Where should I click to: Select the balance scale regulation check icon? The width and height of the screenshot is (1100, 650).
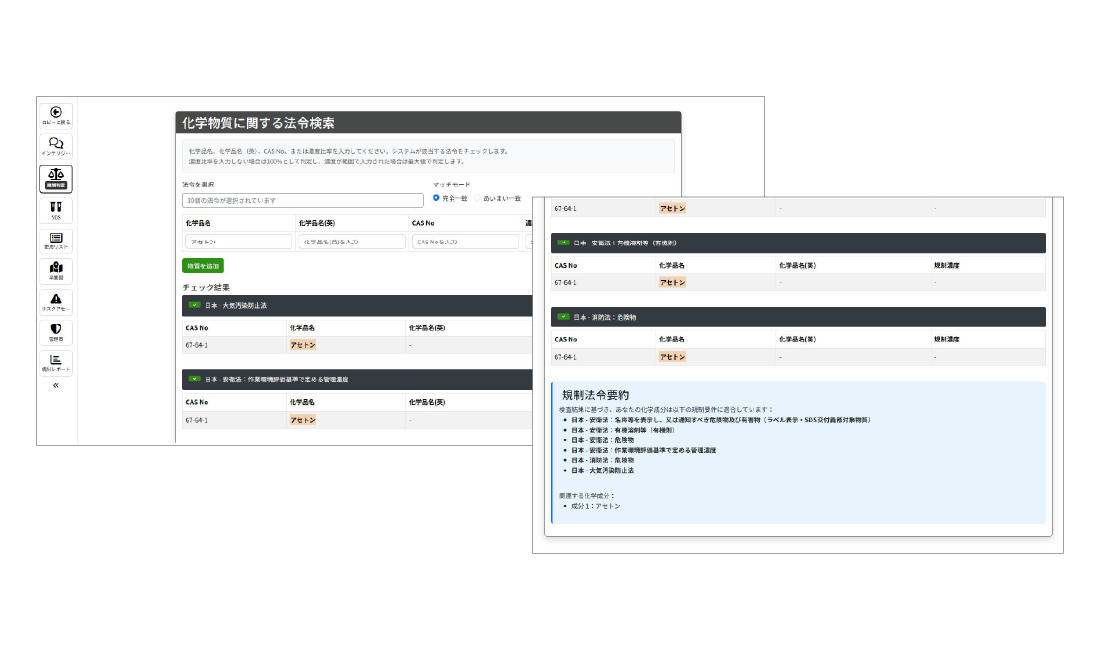pyautogui.click(x=56, y=176)
